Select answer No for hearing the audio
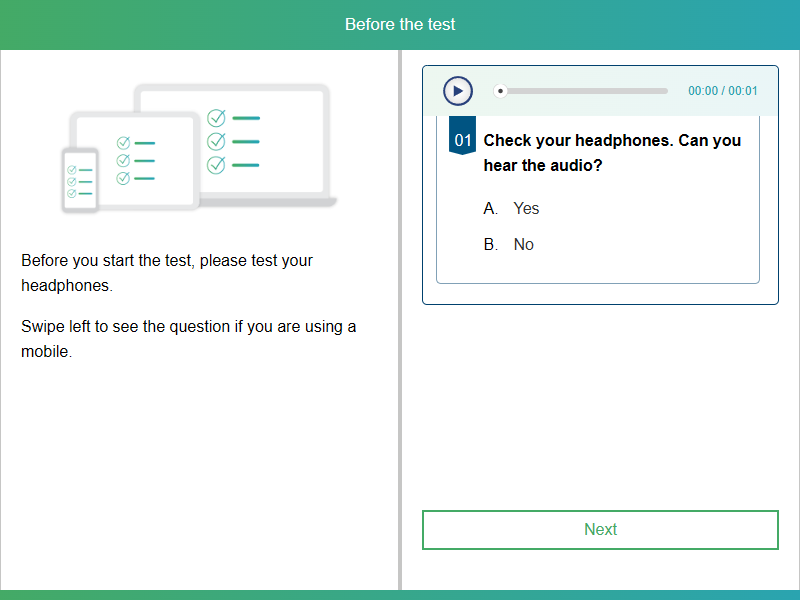The height and width of the screenshot is (600, 800). 523,244
